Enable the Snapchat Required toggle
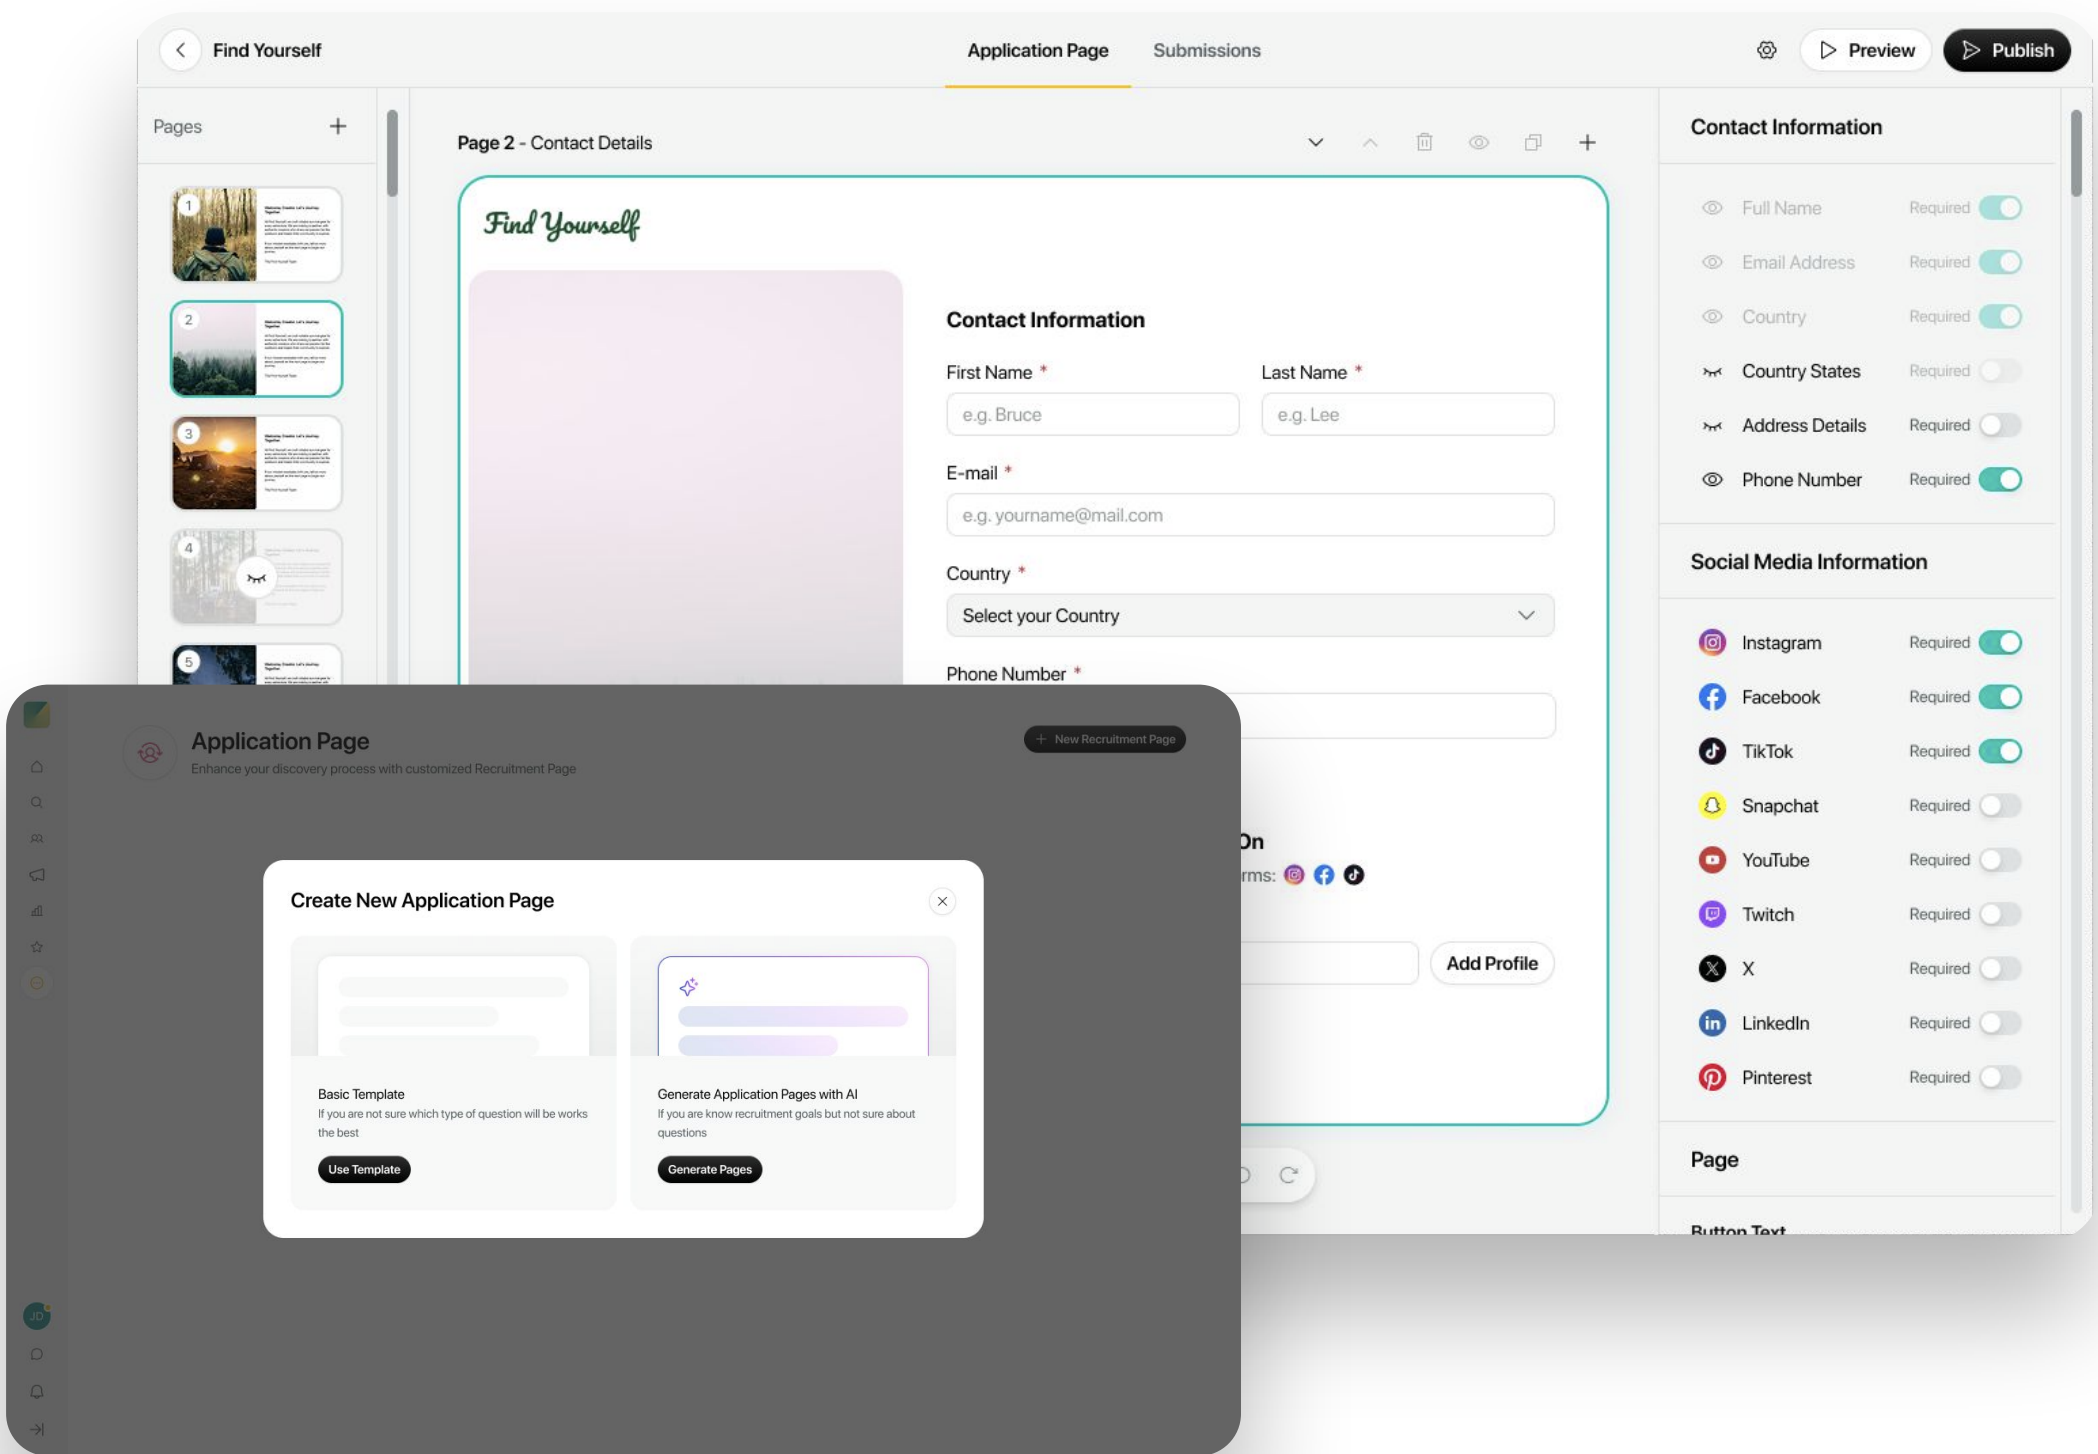 click(x=2002, y=805)
